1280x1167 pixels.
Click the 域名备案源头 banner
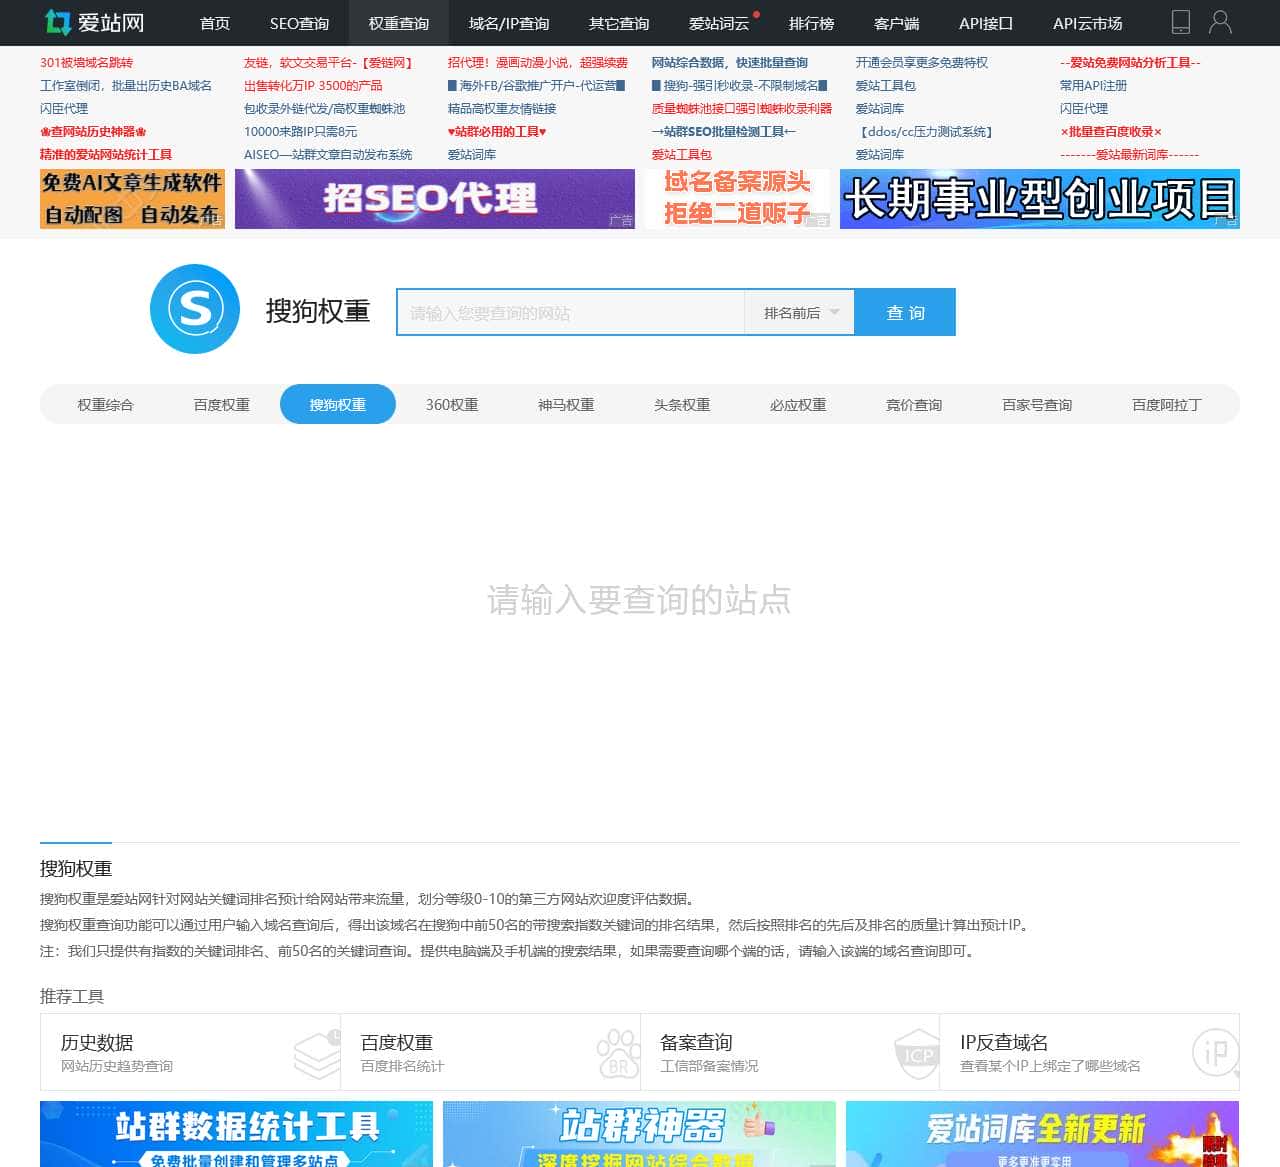[x=738, y=199]
